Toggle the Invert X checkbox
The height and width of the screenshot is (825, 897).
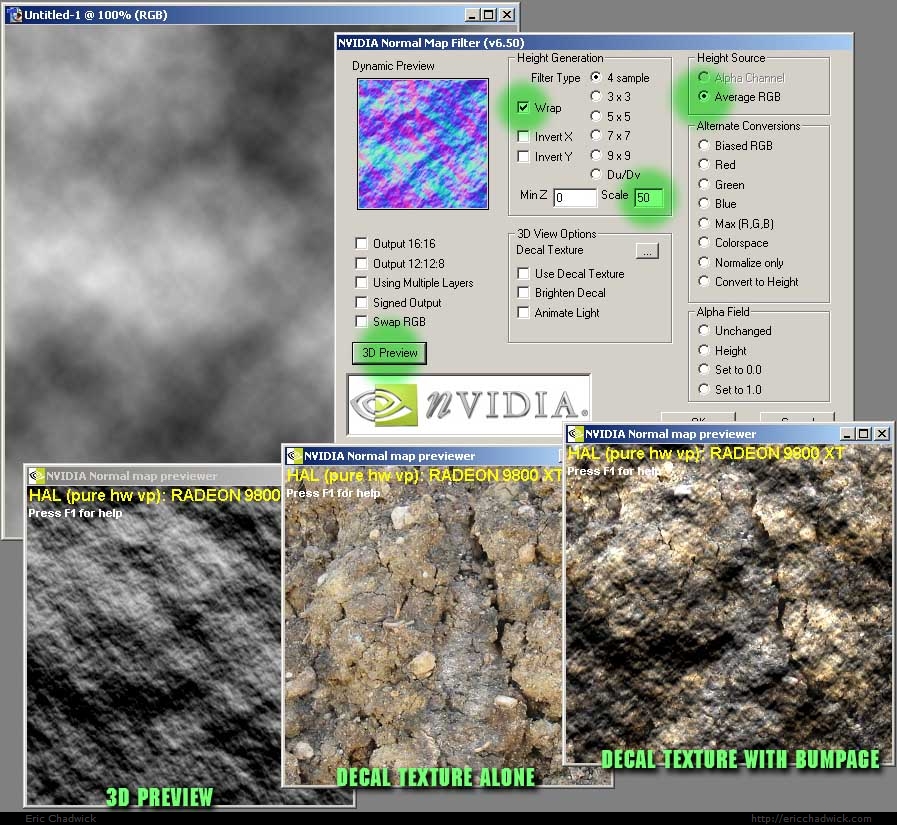(x=523, y=136)
